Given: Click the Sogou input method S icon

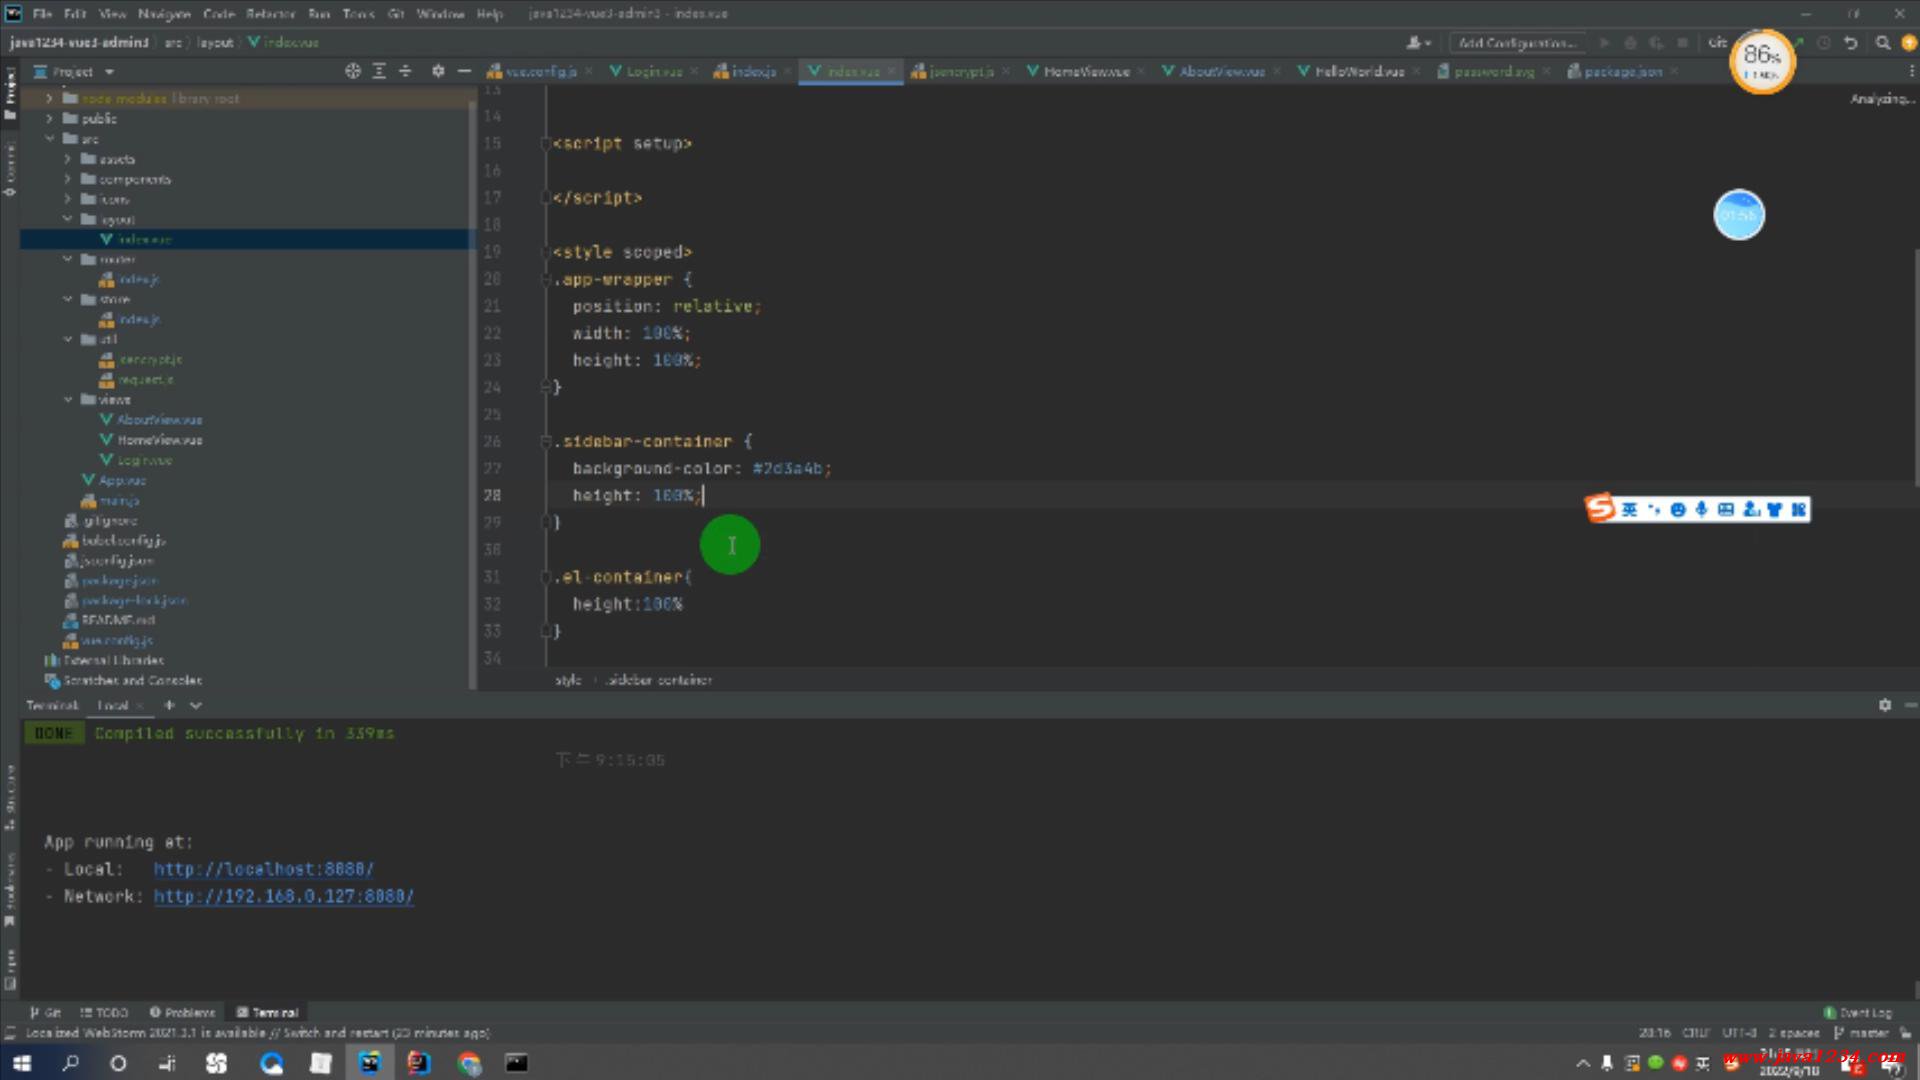Looking at the screenshot, I should pyautogui.click(x=1600, y=508).
